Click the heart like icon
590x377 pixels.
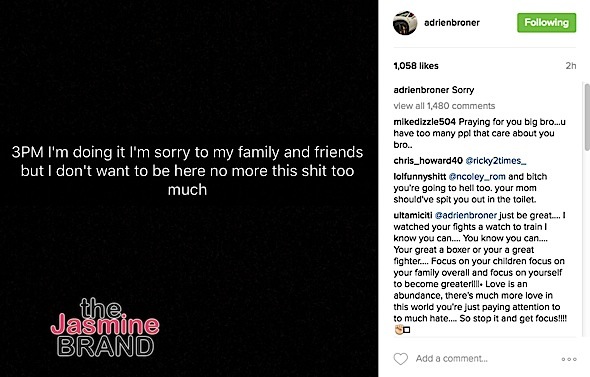pos(400,359)
